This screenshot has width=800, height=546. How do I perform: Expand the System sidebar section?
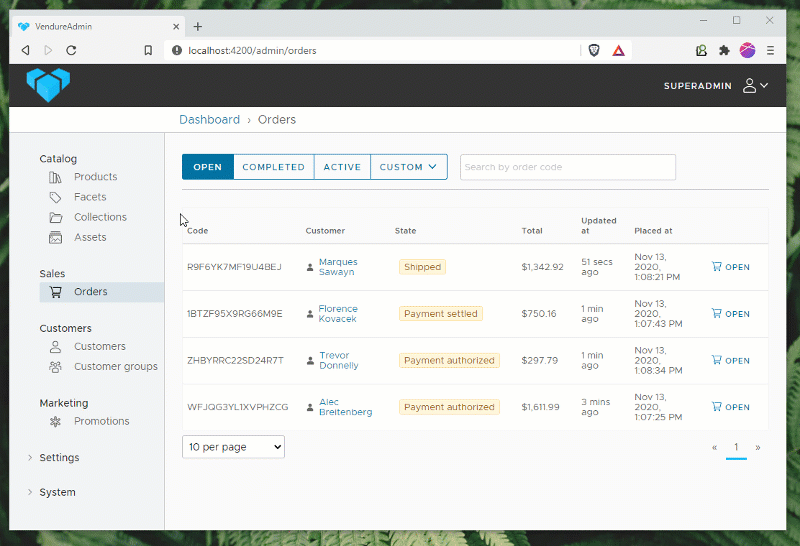pos(56,492)
